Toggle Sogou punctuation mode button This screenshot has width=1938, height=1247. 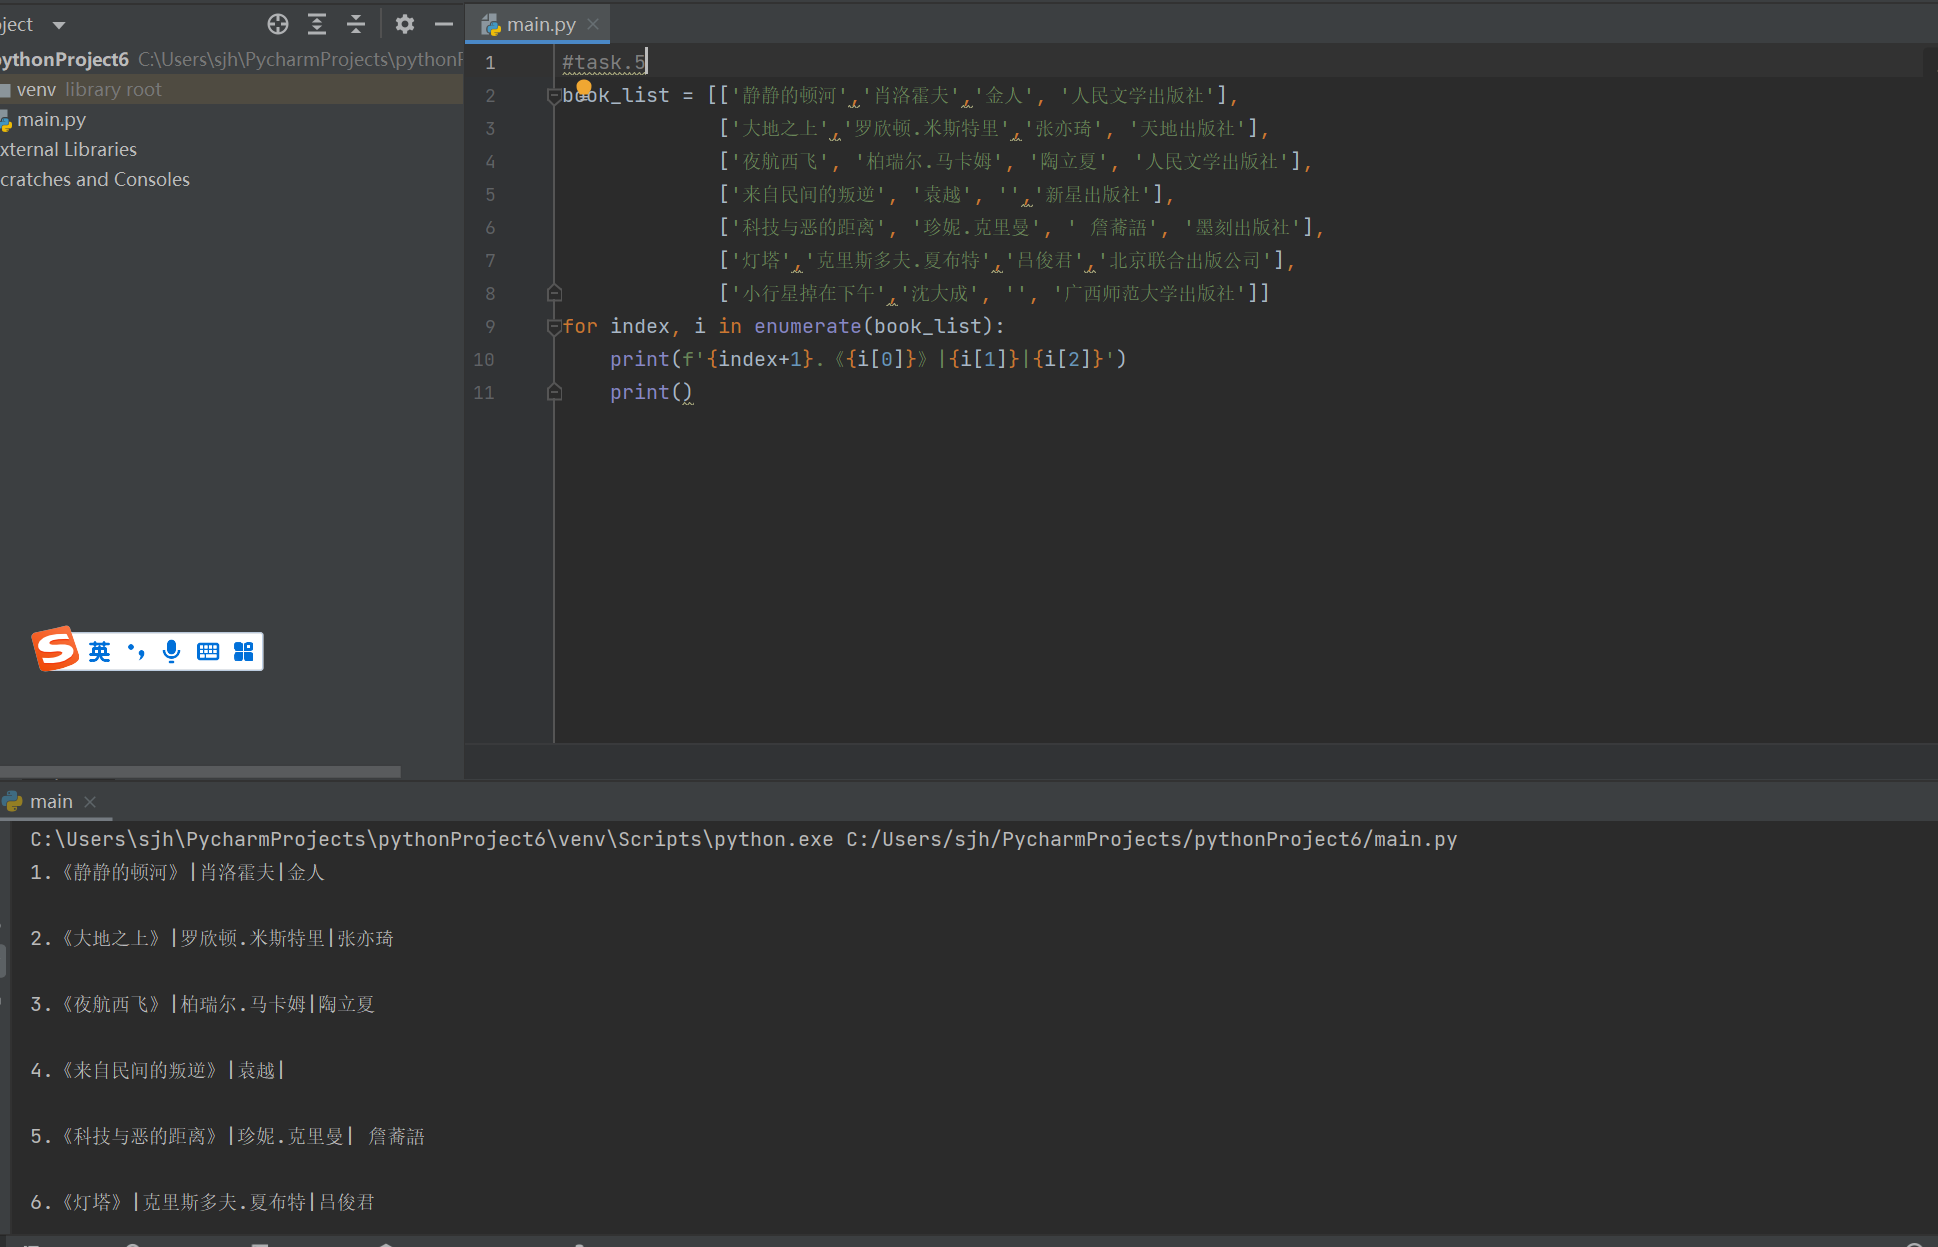click(136, 652)
